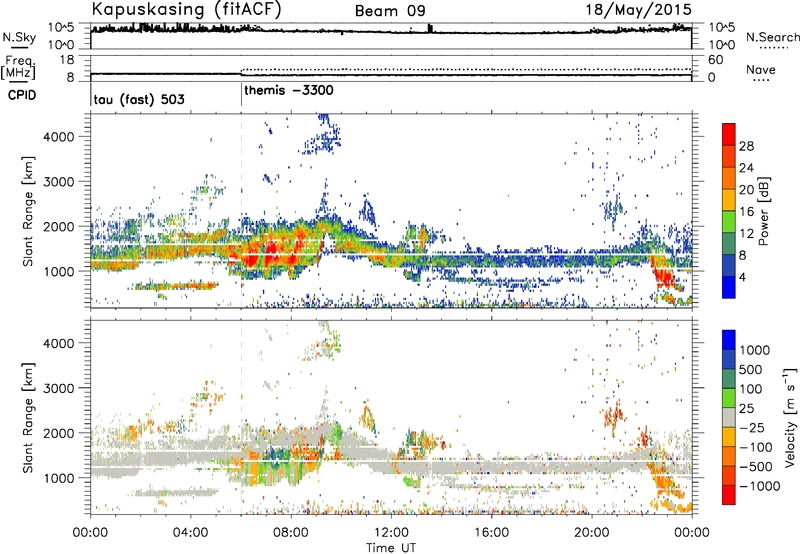This screenshot has width=800, height=554.
Task: Click the 'CPID' row label
Action: [22, 95]
